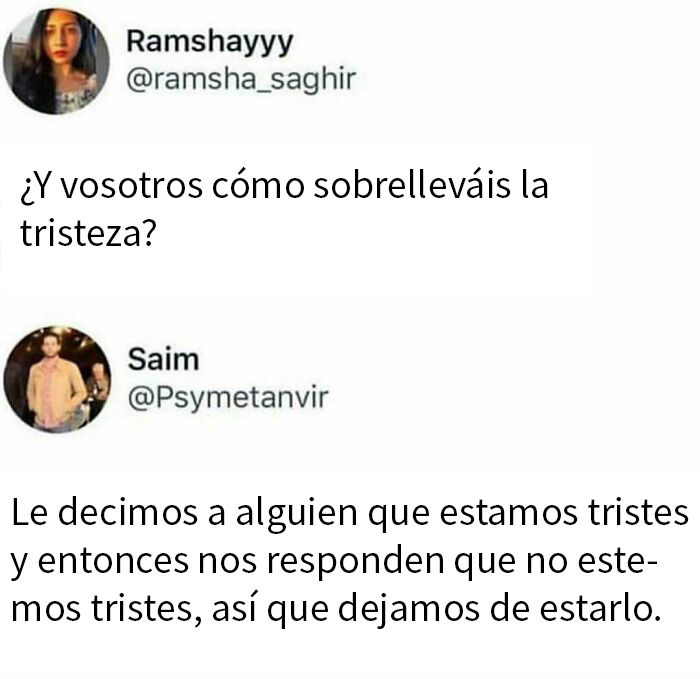Open Ramshayyy's profile picture
The width and height of the screenshot is (700, 679).
coord(56,62)
